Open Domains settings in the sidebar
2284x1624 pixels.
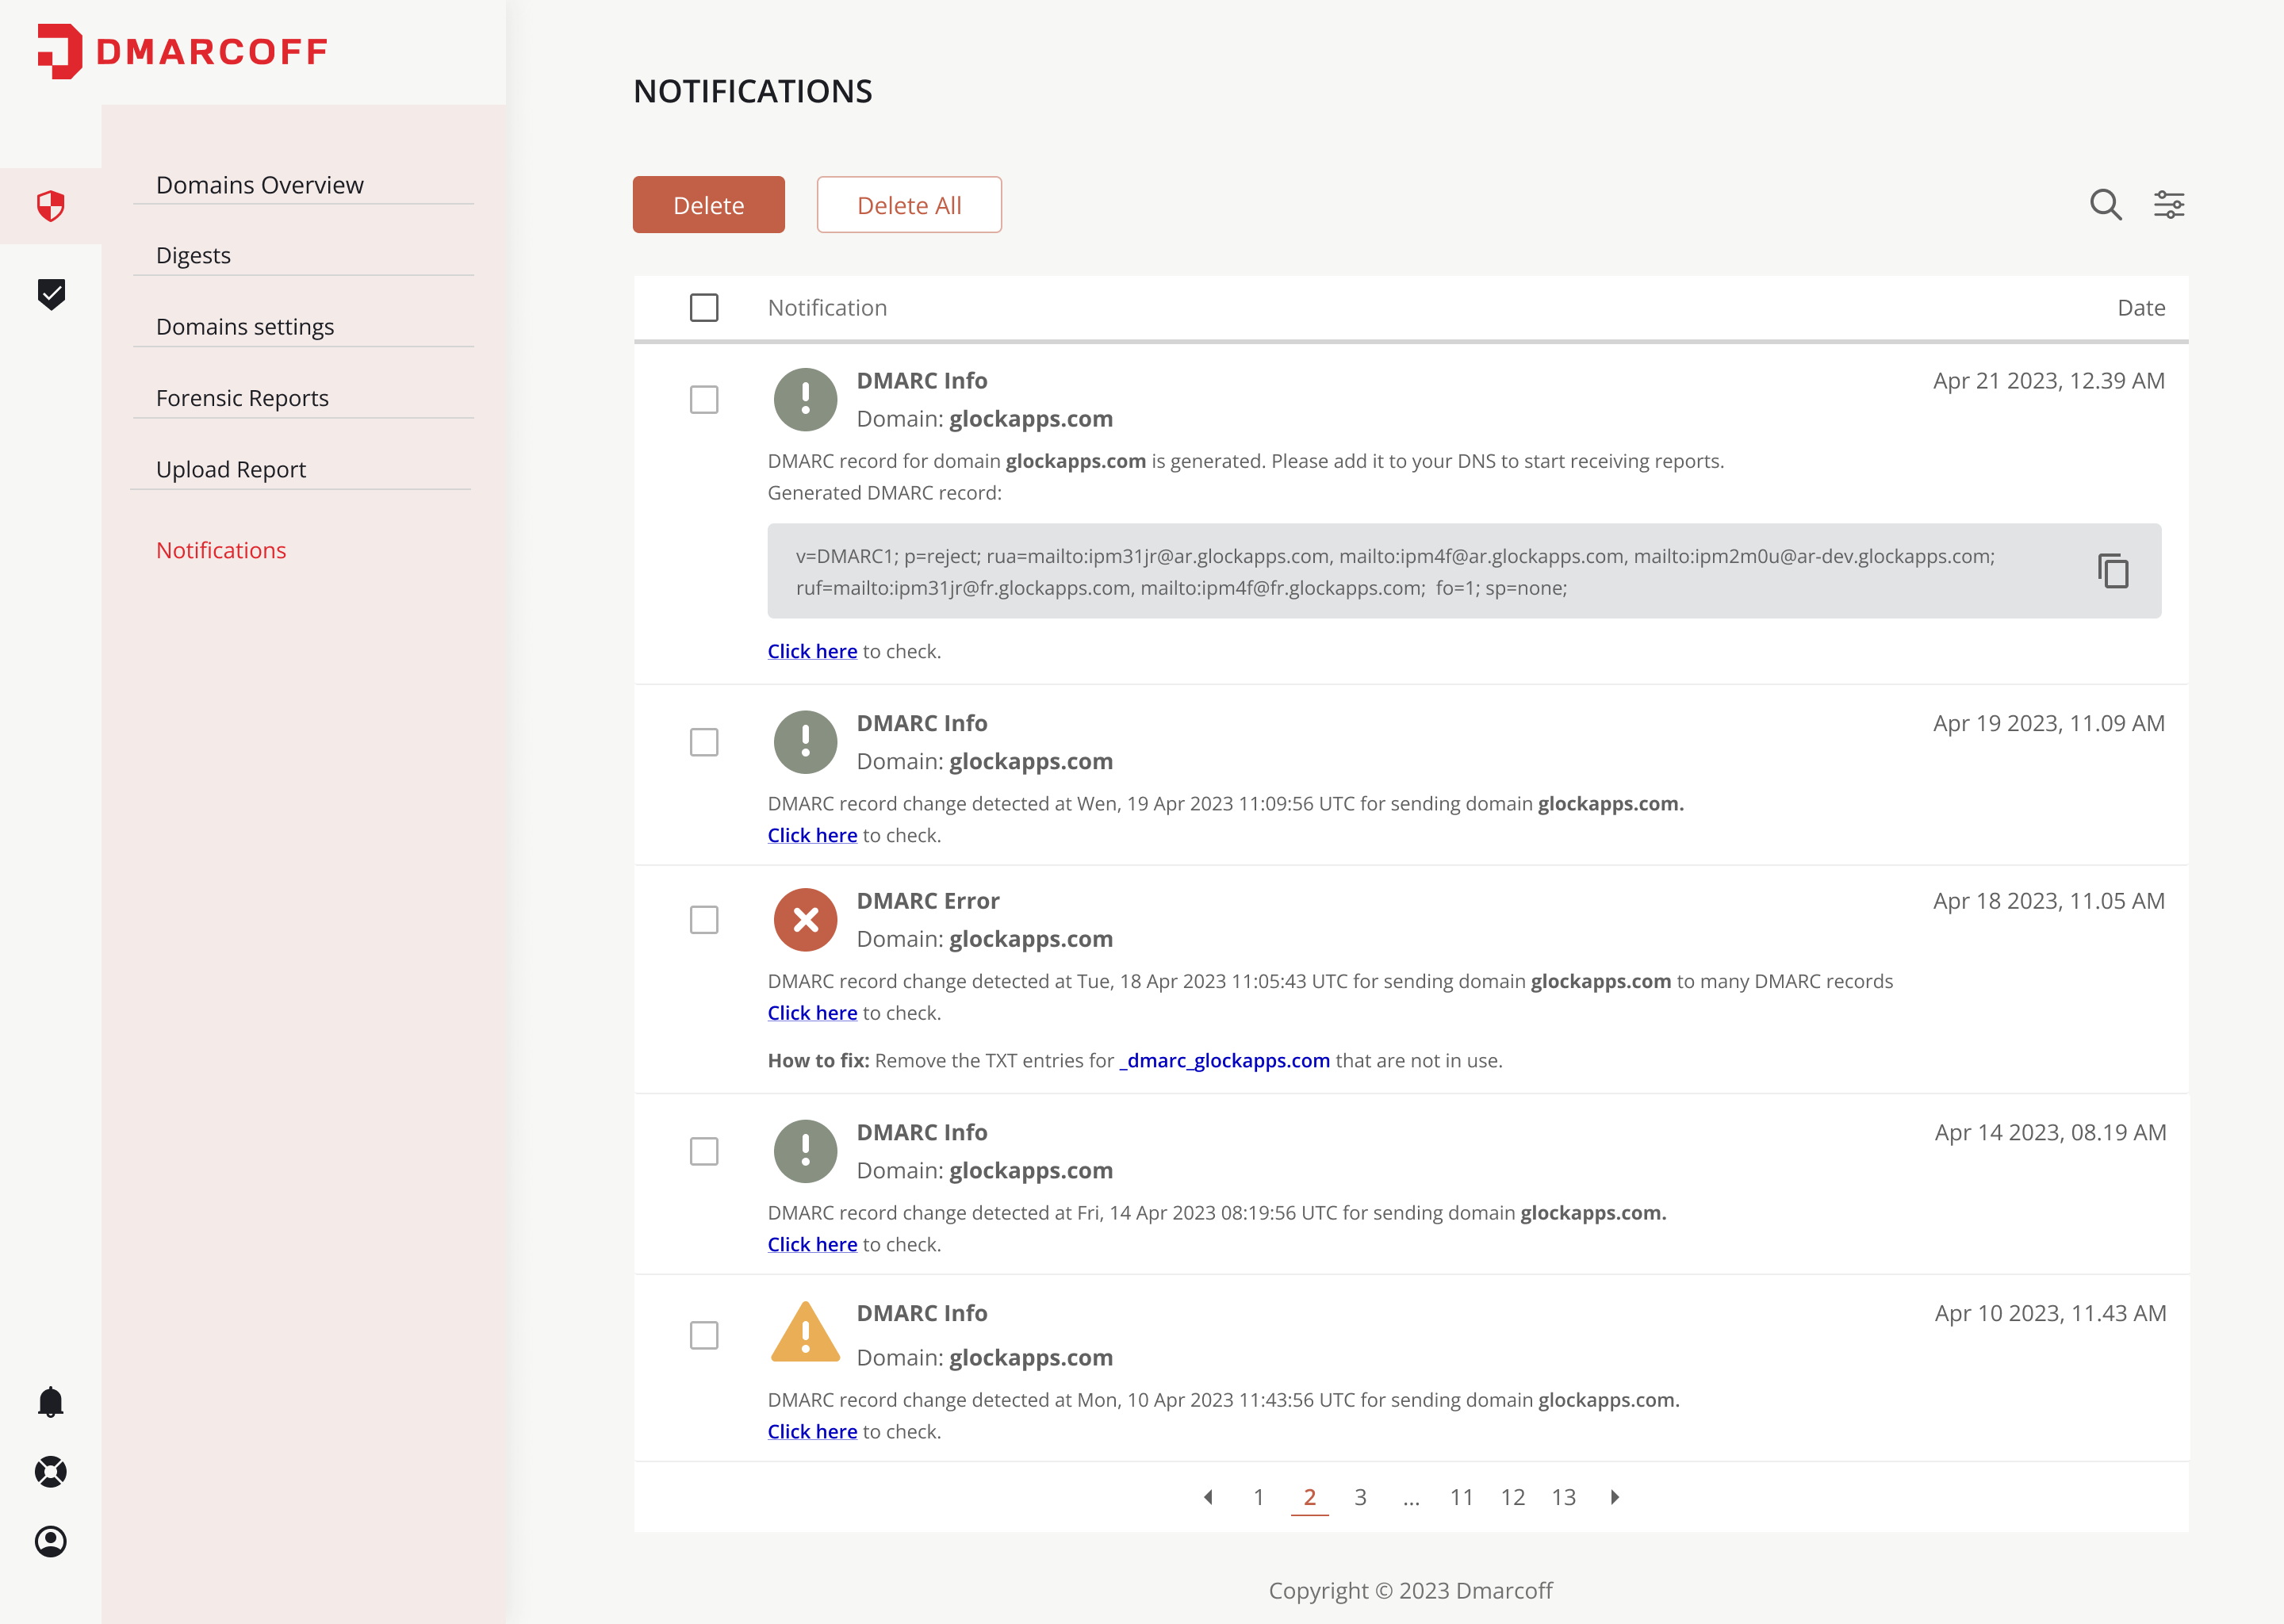(x=245, y=326)
